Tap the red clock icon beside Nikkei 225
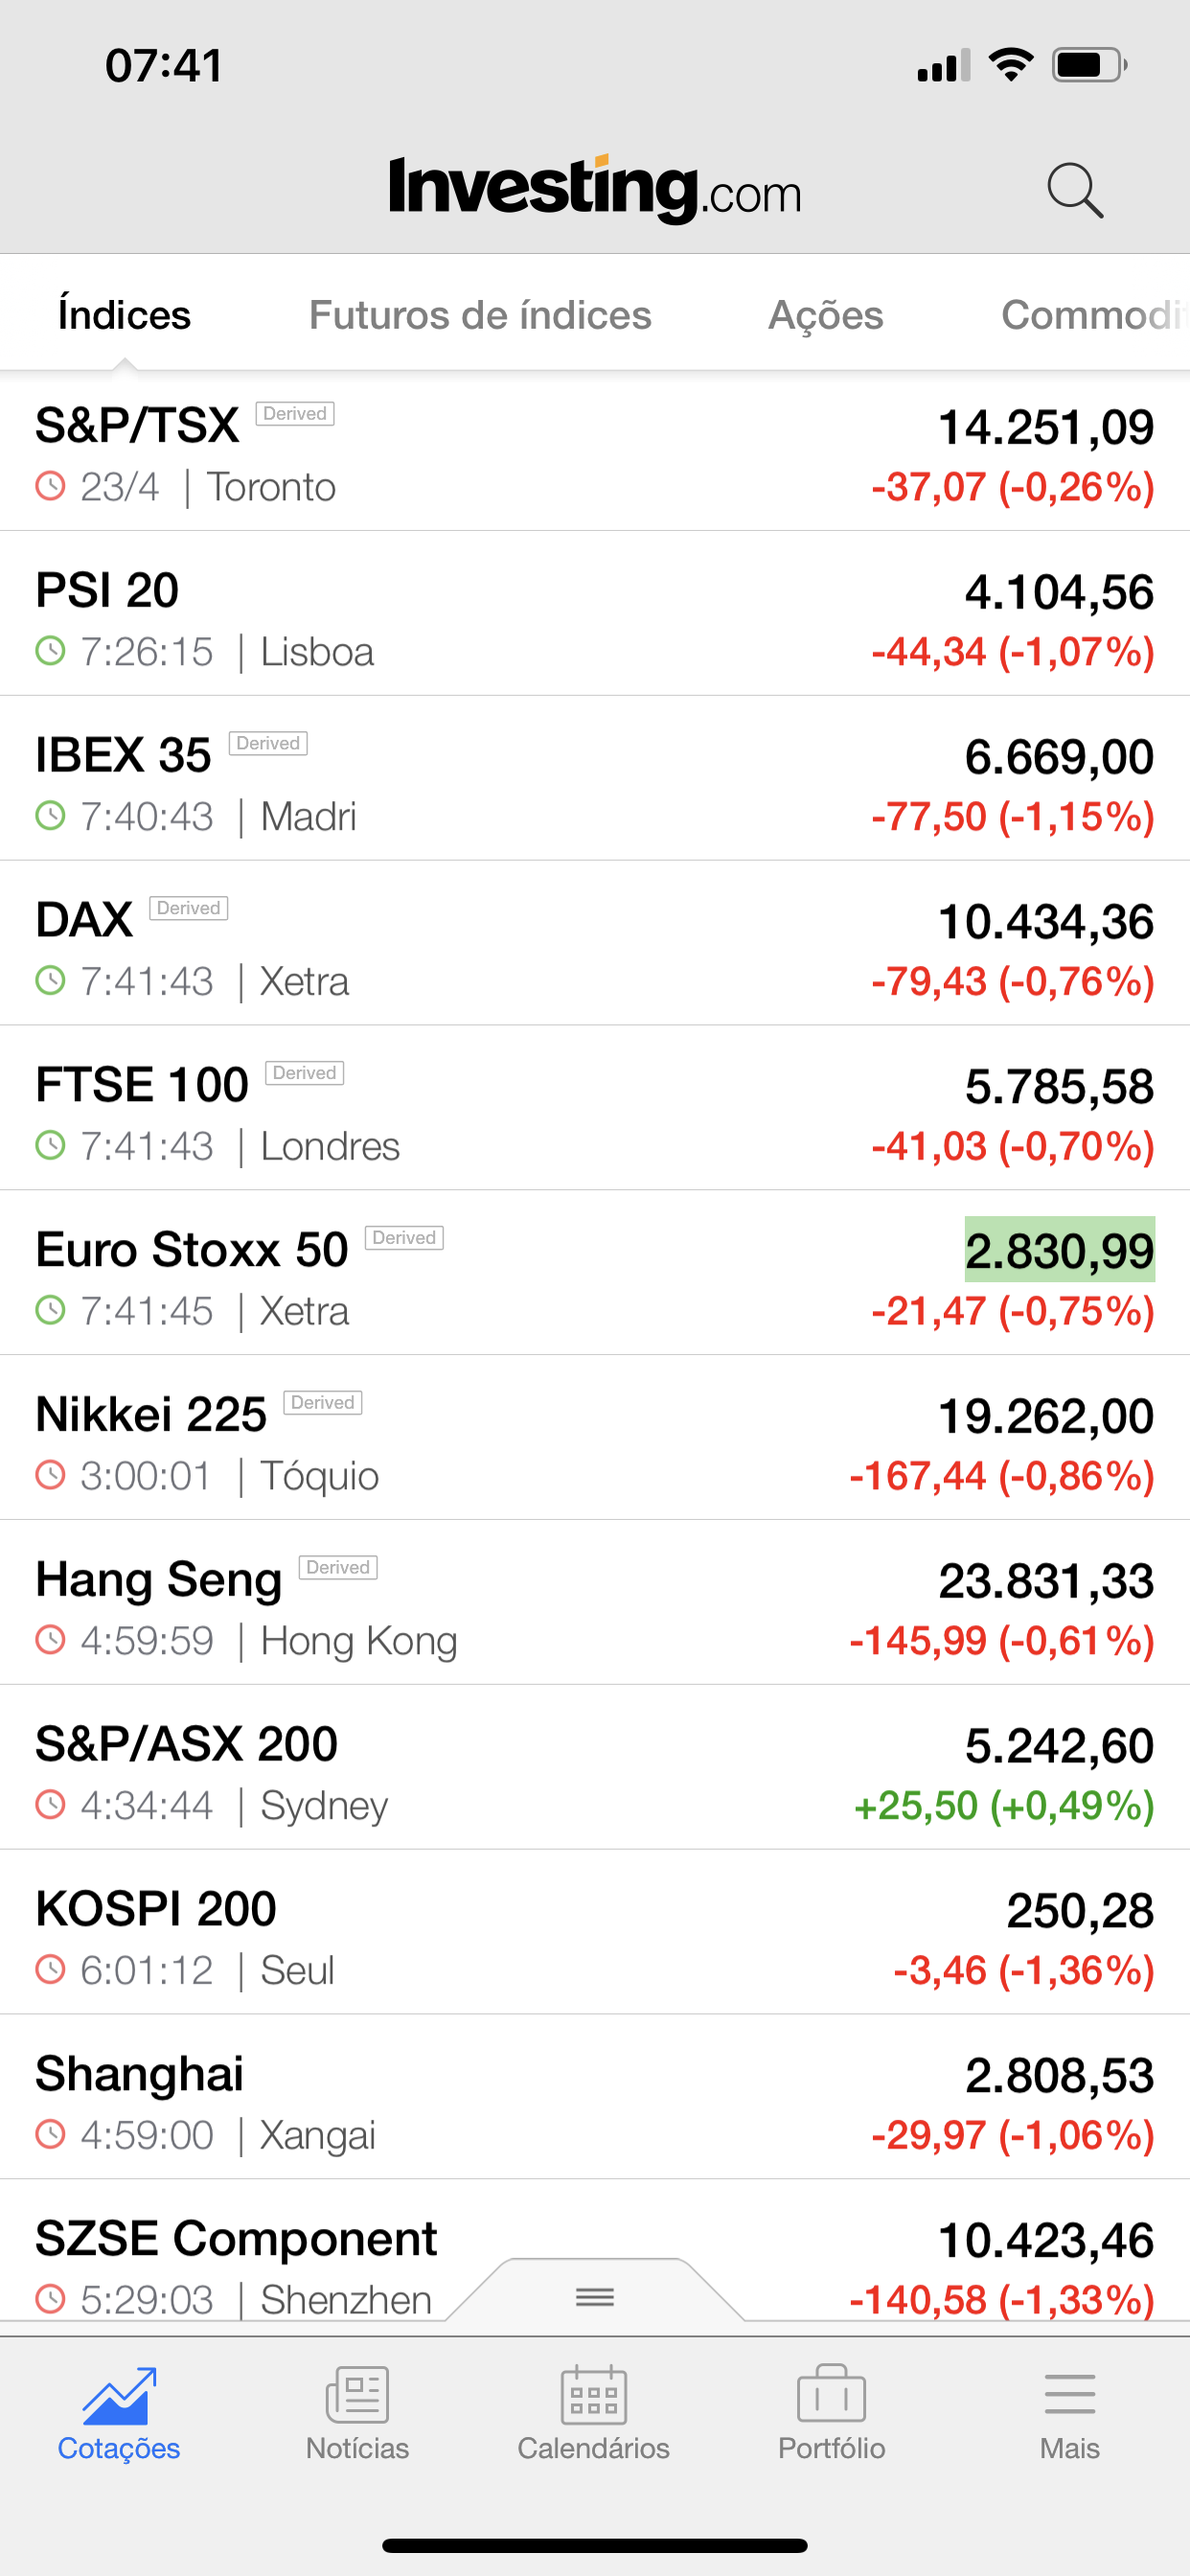 click(50, 1475)
